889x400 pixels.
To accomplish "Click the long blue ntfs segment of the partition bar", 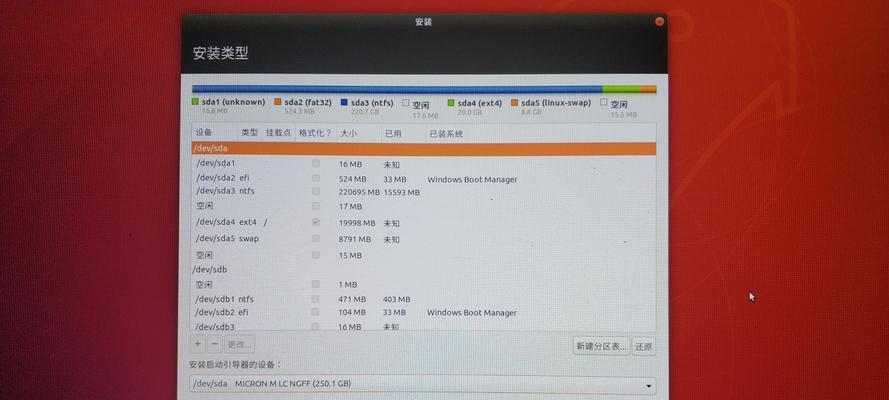I will (397, 89).
